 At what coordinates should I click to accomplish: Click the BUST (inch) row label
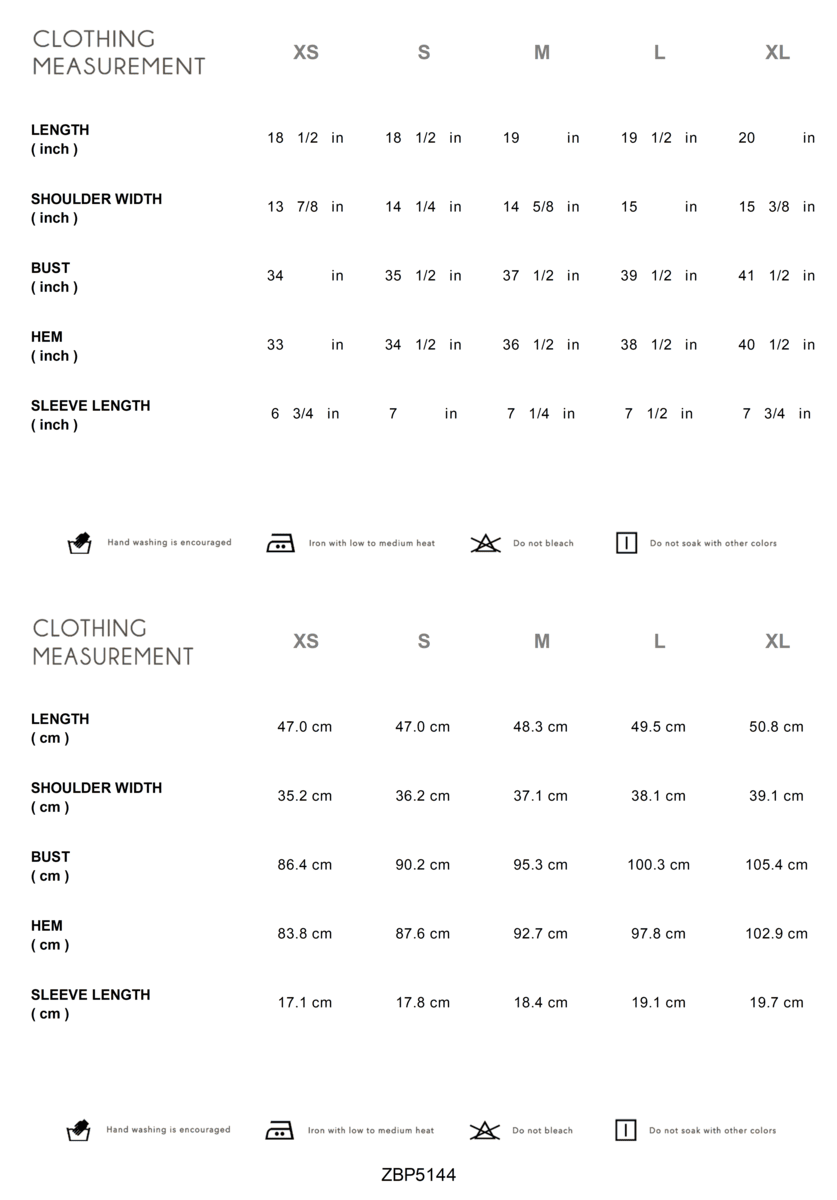click(54, 277)
